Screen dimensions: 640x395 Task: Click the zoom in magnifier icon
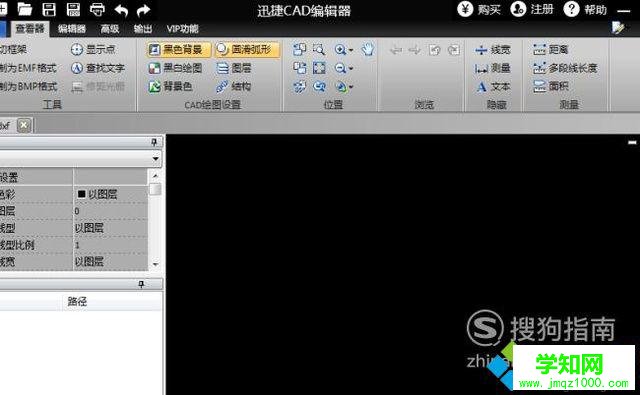coord(340,49)
